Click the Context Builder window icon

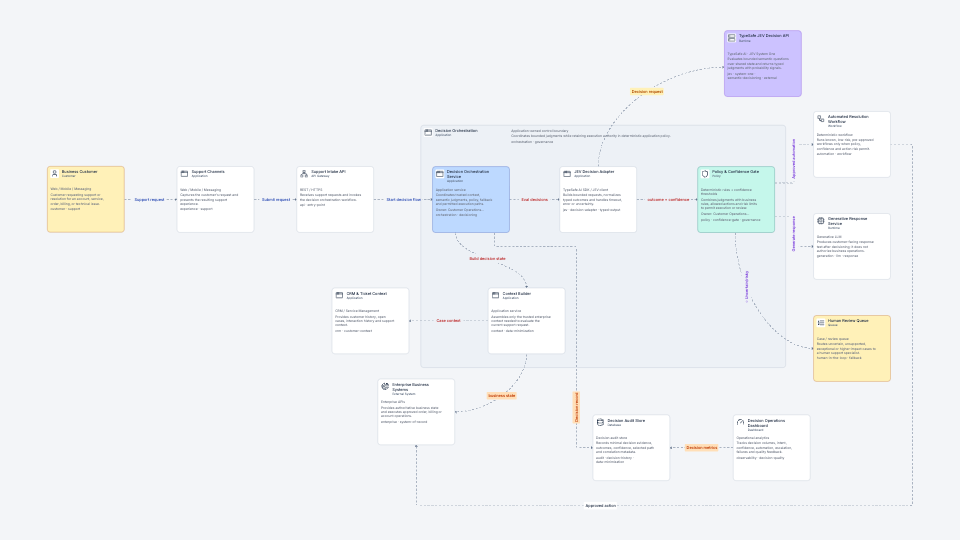pyautogui.click(x=495, y=295)
